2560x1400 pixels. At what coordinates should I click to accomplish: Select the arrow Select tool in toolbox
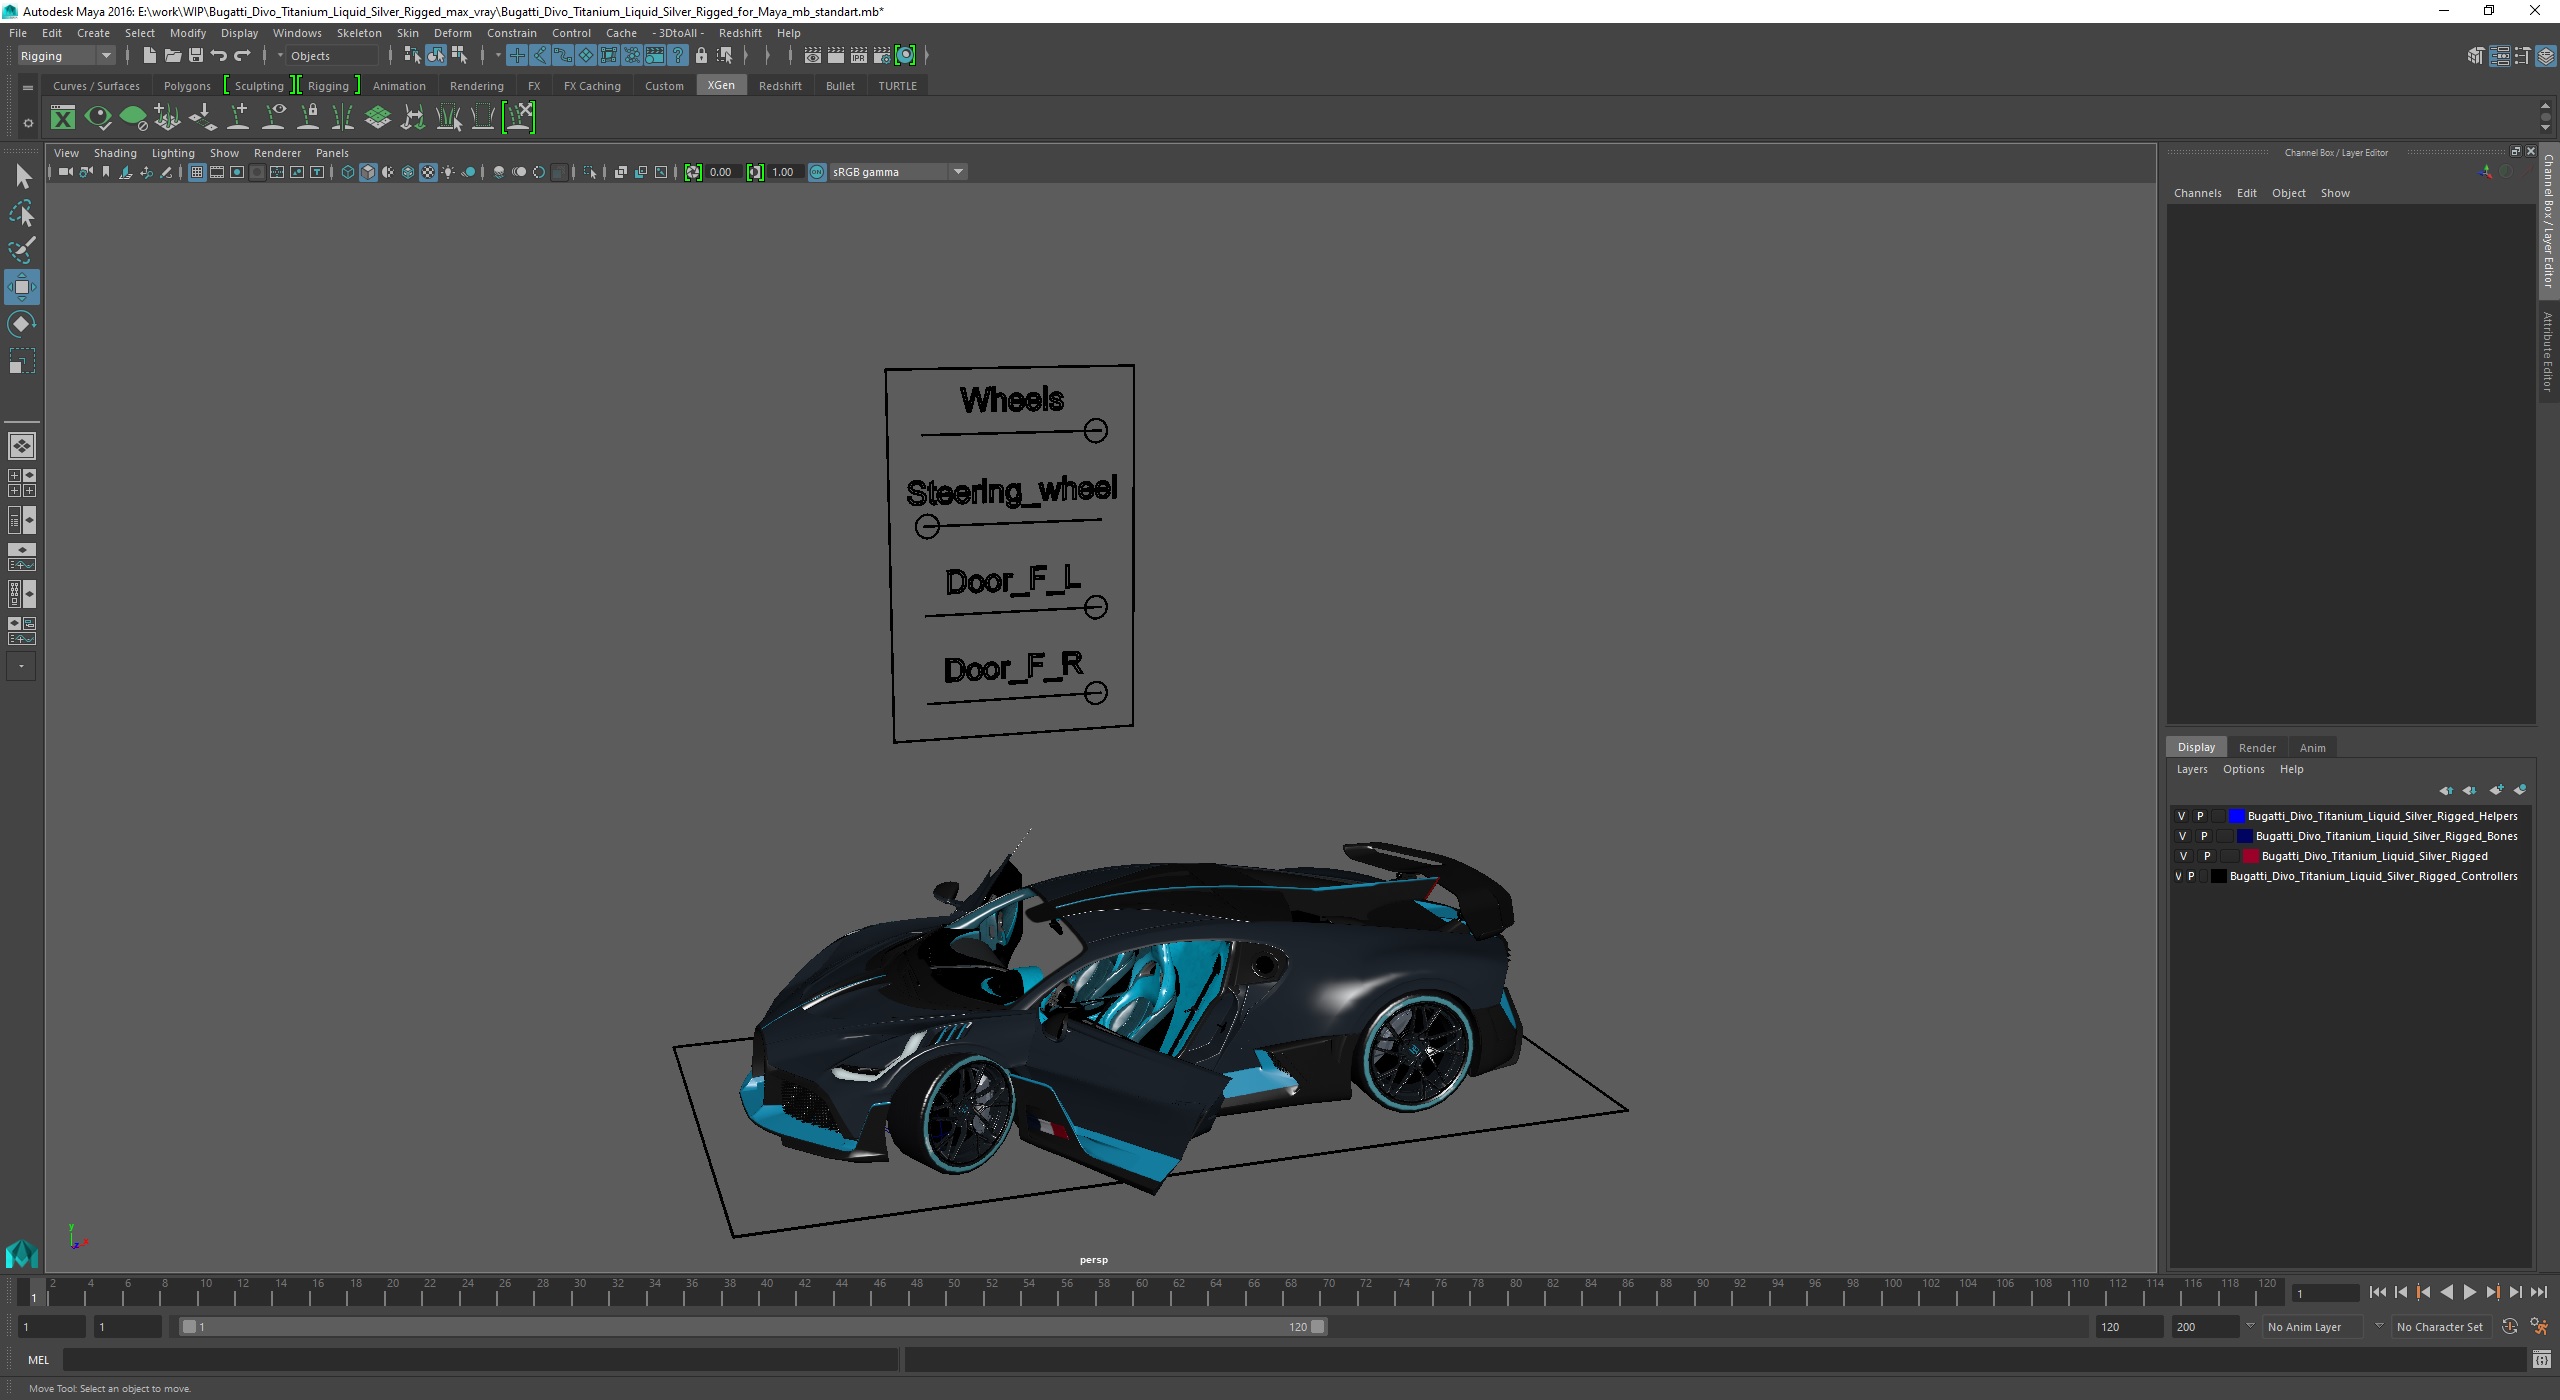[x=22, y=177]
